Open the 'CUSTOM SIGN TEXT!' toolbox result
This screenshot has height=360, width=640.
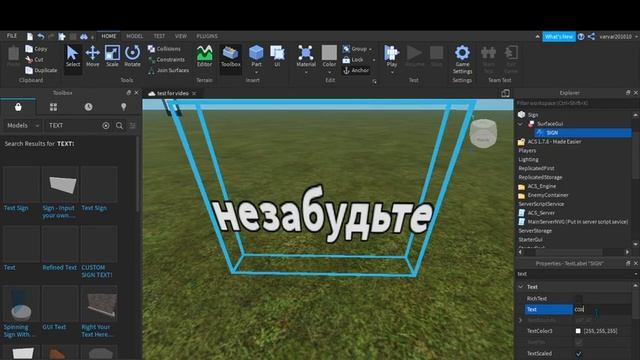(98, 252)
